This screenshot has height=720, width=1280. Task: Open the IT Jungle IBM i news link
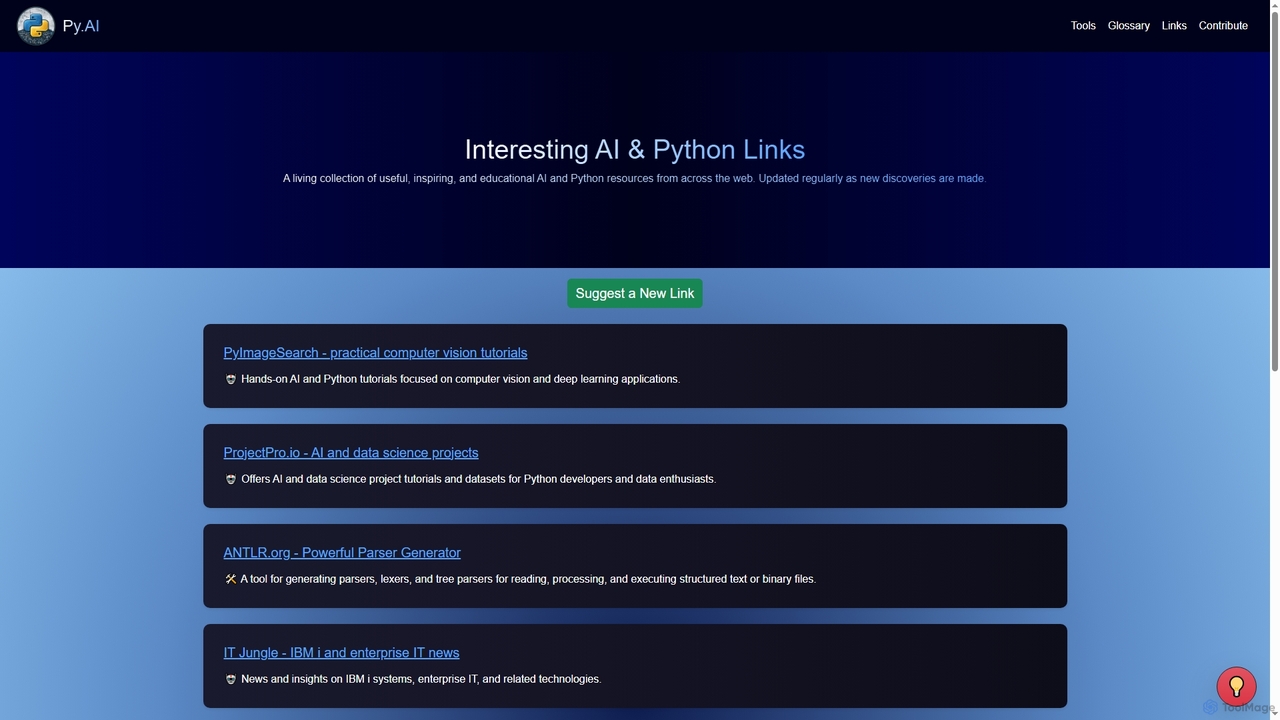[x=341, y=653]
